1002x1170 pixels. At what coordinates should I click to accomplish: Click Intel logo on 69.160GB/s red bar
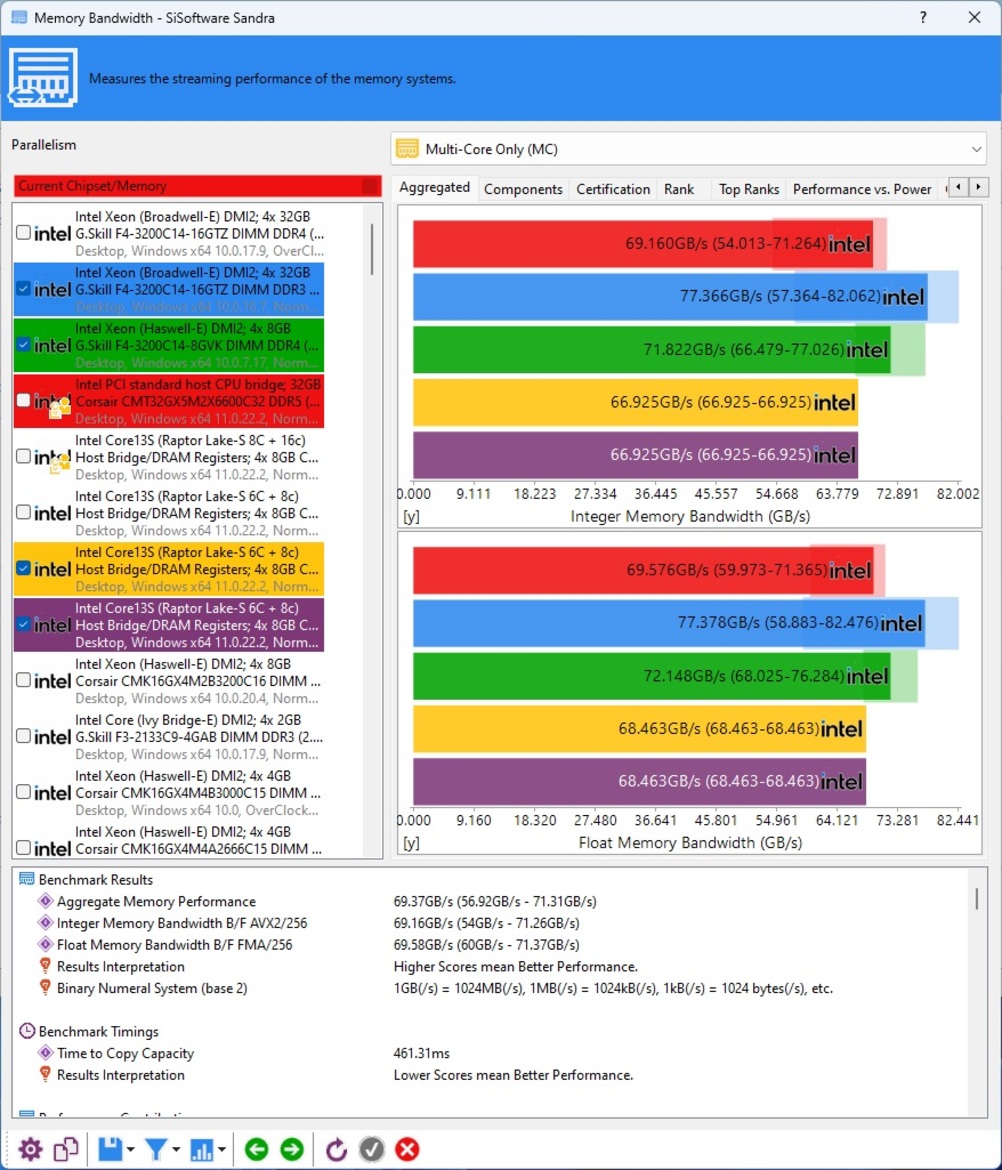850,244
